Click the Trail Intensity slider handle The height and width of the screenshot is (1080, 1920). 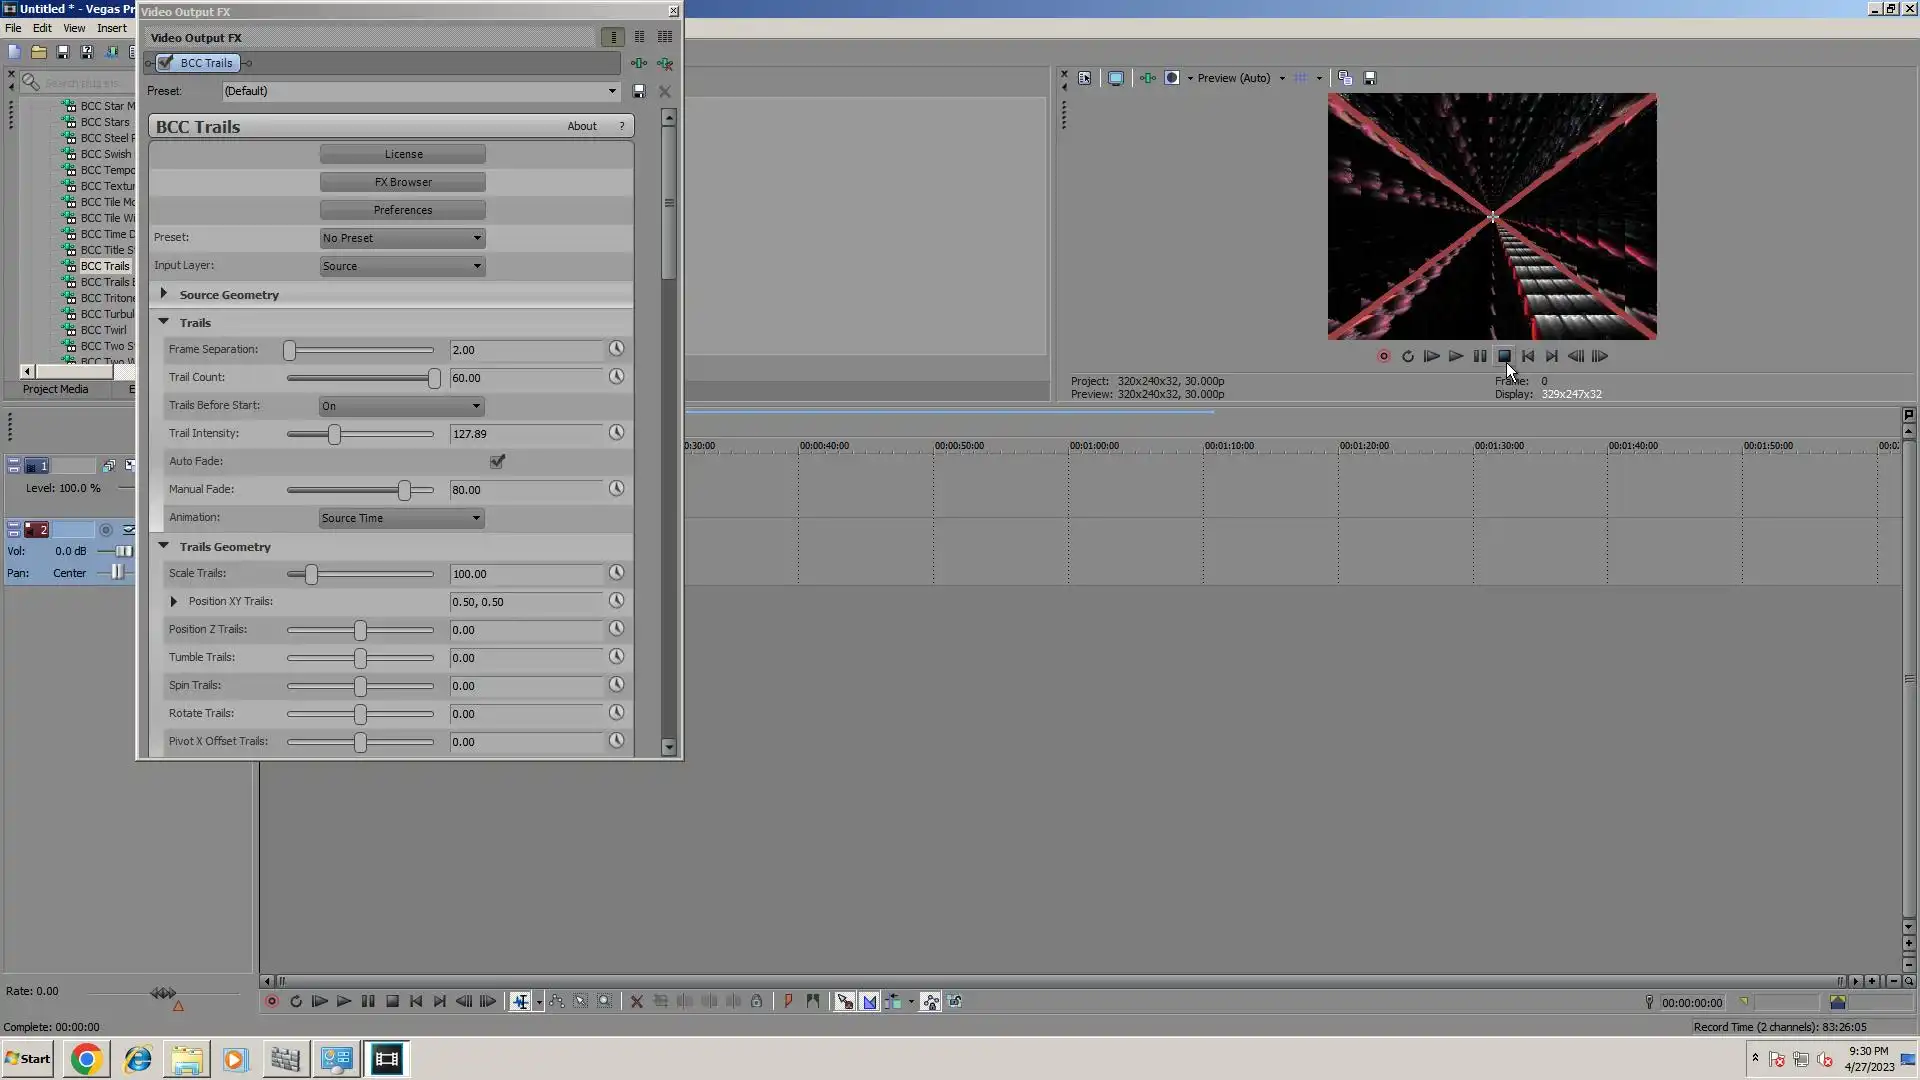[335, 434]
